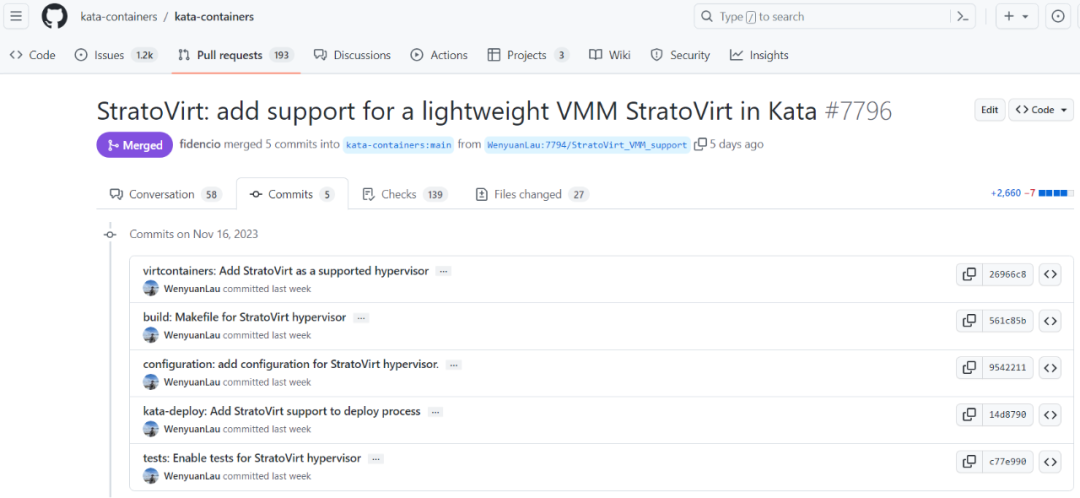Open the hamburger navigation menu
The width and height of the screenshot is (1080, 498).
tap(17, 16)
